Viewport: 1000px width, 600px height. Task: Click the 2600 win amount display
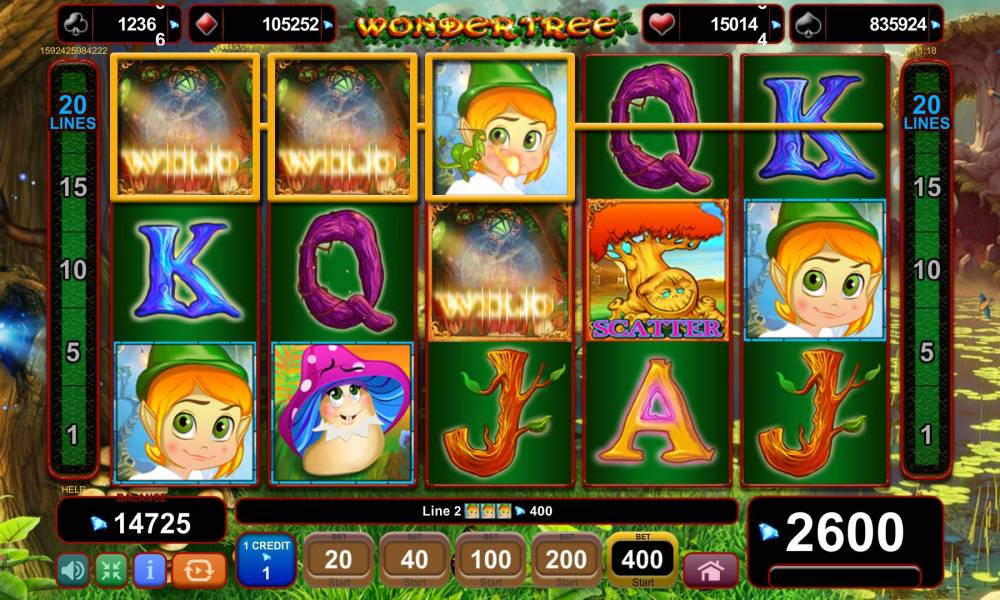845,532
